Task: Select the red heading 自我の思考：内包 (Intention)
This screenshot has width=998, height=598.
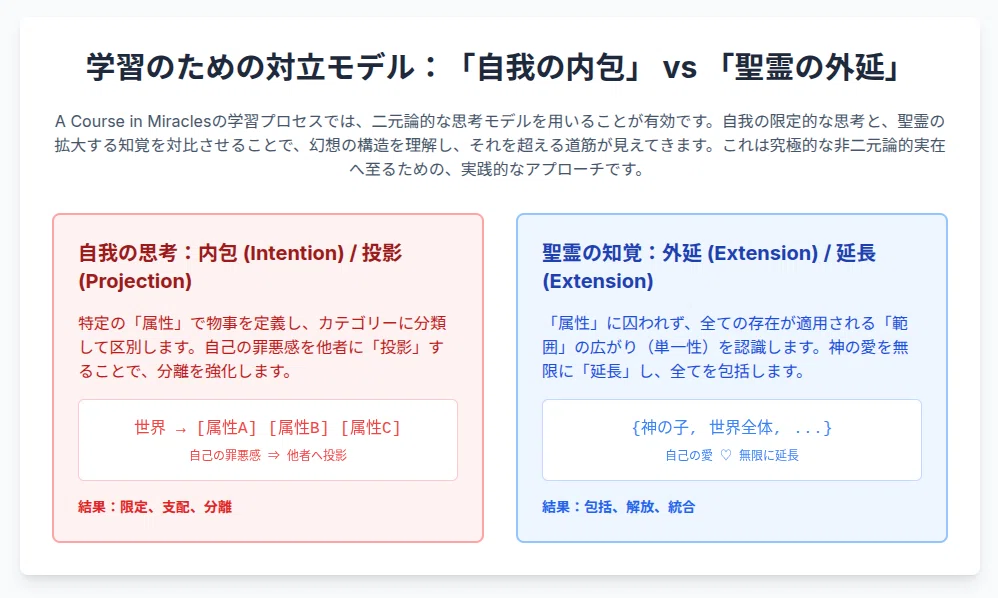Action: click(x=241, y=267)
